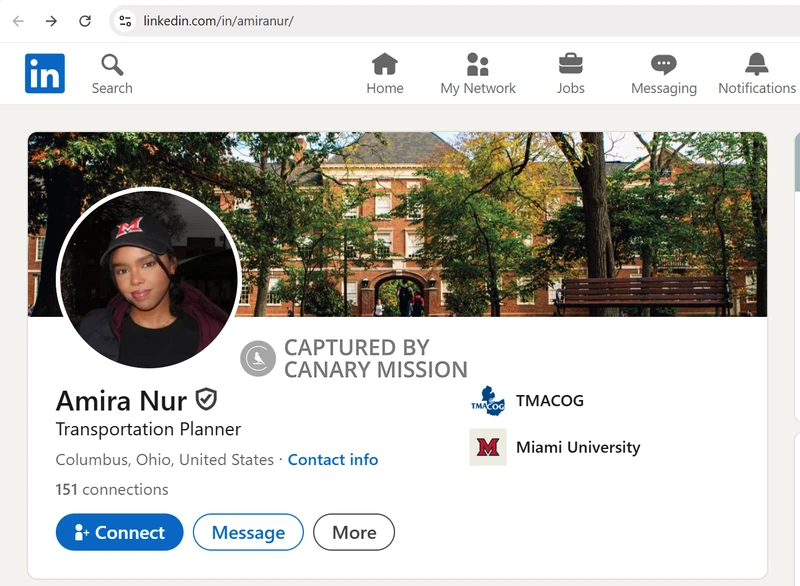Viewport: 800px width, 586px height.
Task: Open the Contact info link
Action: tap(333, 460)
